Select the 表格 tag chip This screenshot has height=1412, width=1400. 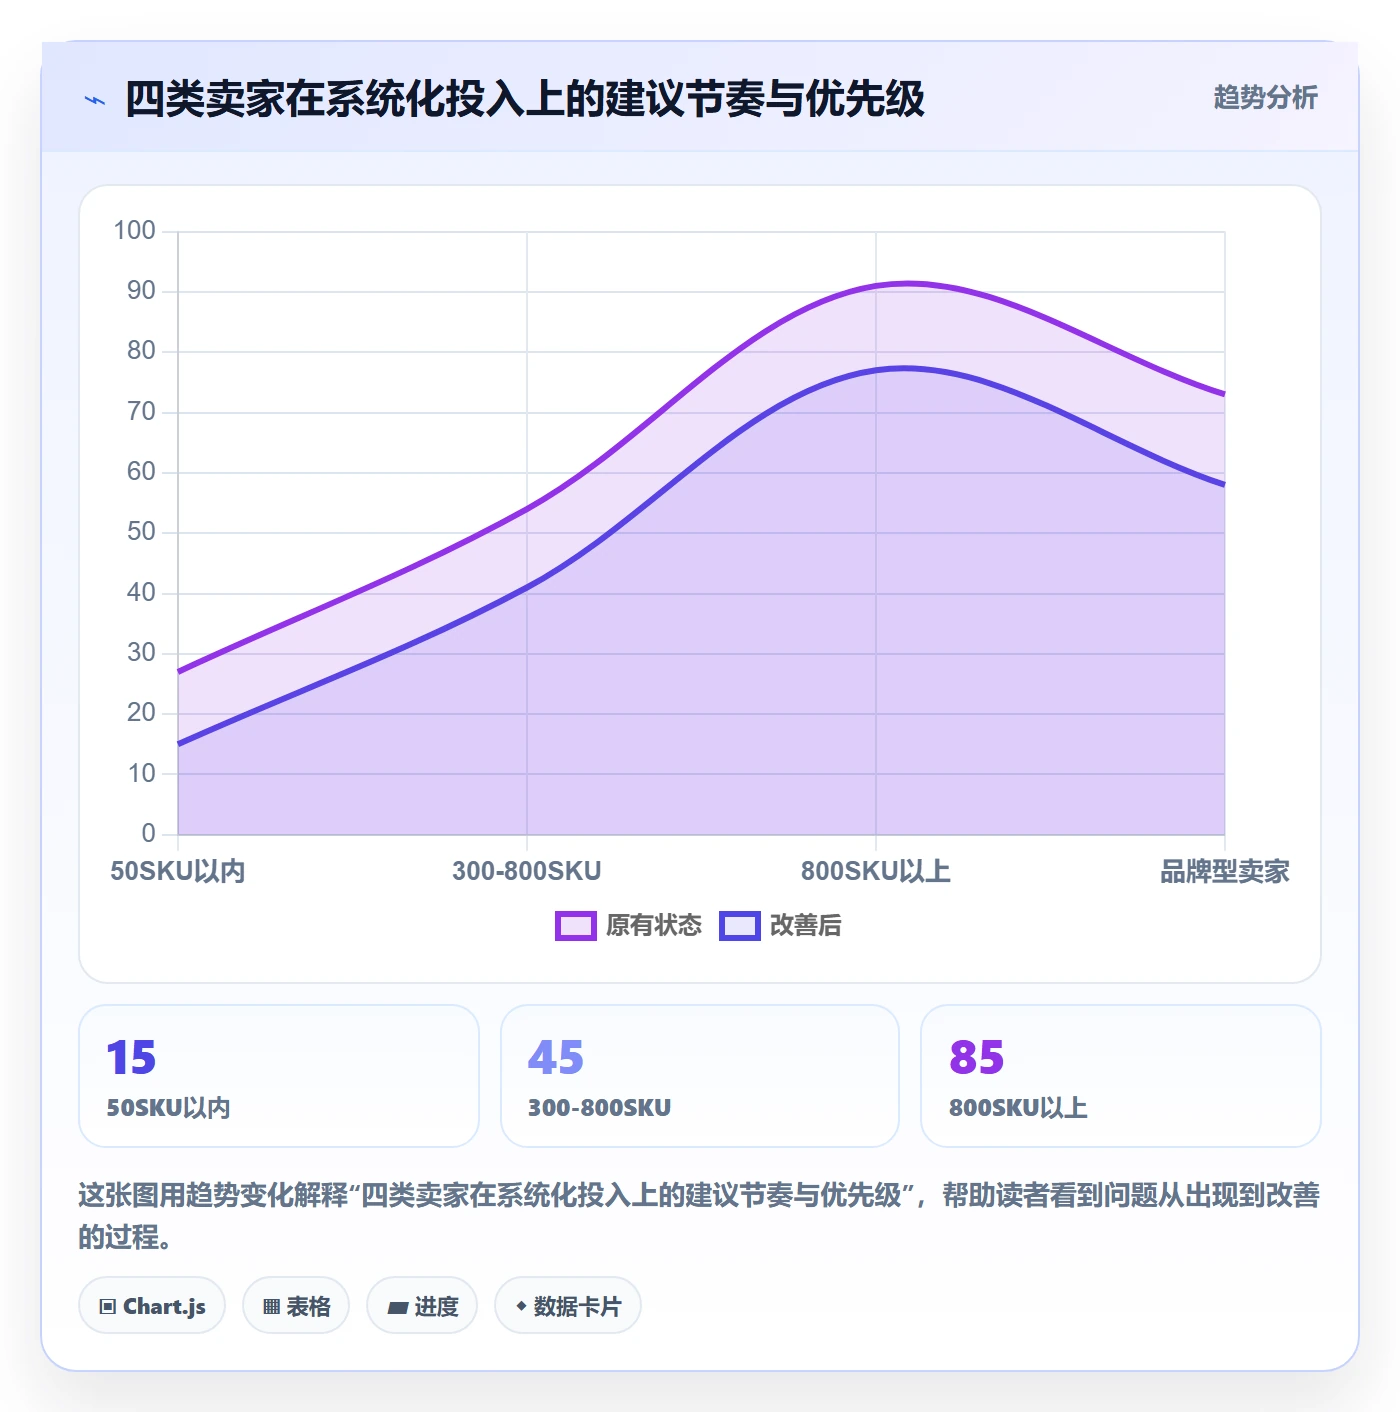pos(296,1305)
